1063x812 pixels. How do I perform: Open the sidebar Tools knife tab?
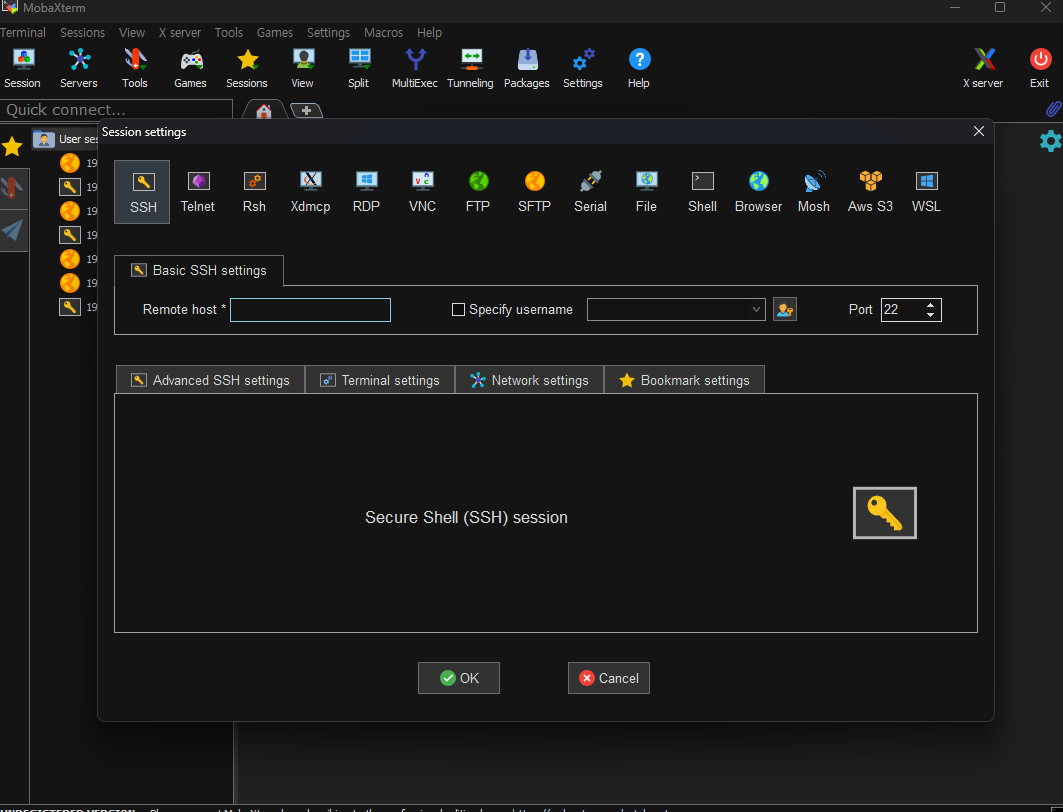click(12, 188)
